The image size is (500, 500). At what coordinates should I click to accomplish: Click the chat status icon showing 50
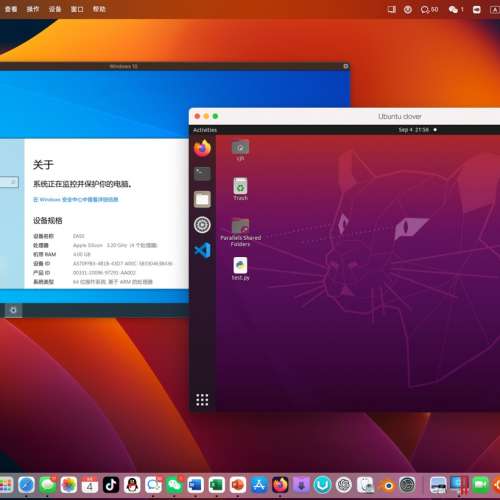429,10
